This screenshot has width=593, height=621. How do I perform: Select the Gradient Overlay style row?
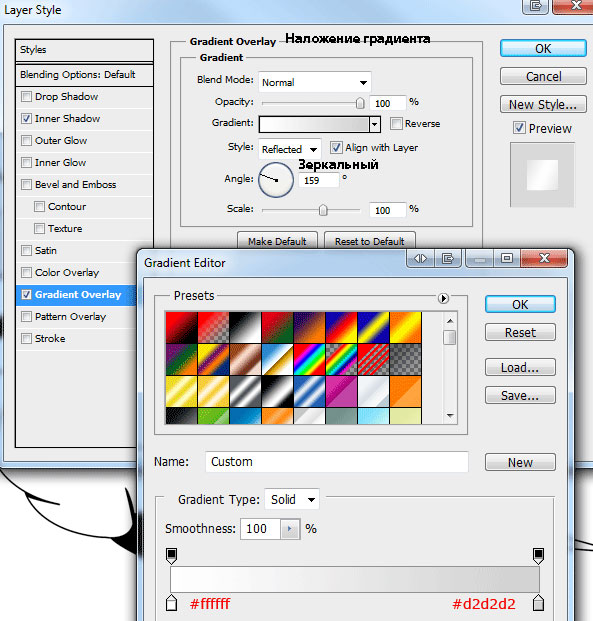77,295
